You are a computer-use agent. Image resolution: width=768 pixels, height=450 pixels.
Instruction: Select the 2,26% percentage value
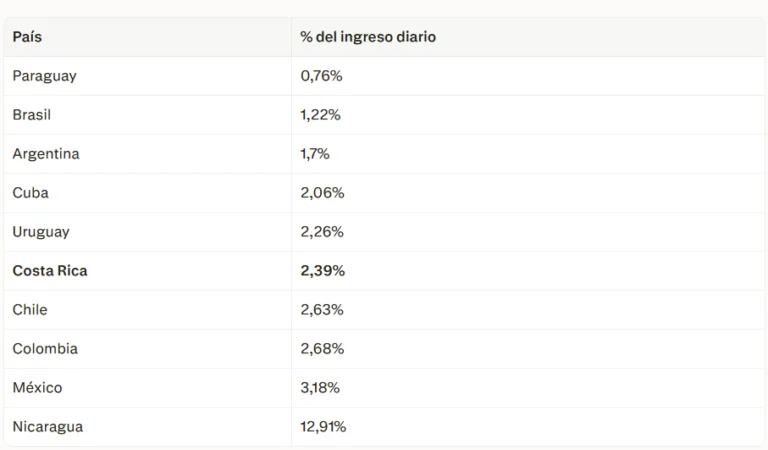[x=322, y=232]
